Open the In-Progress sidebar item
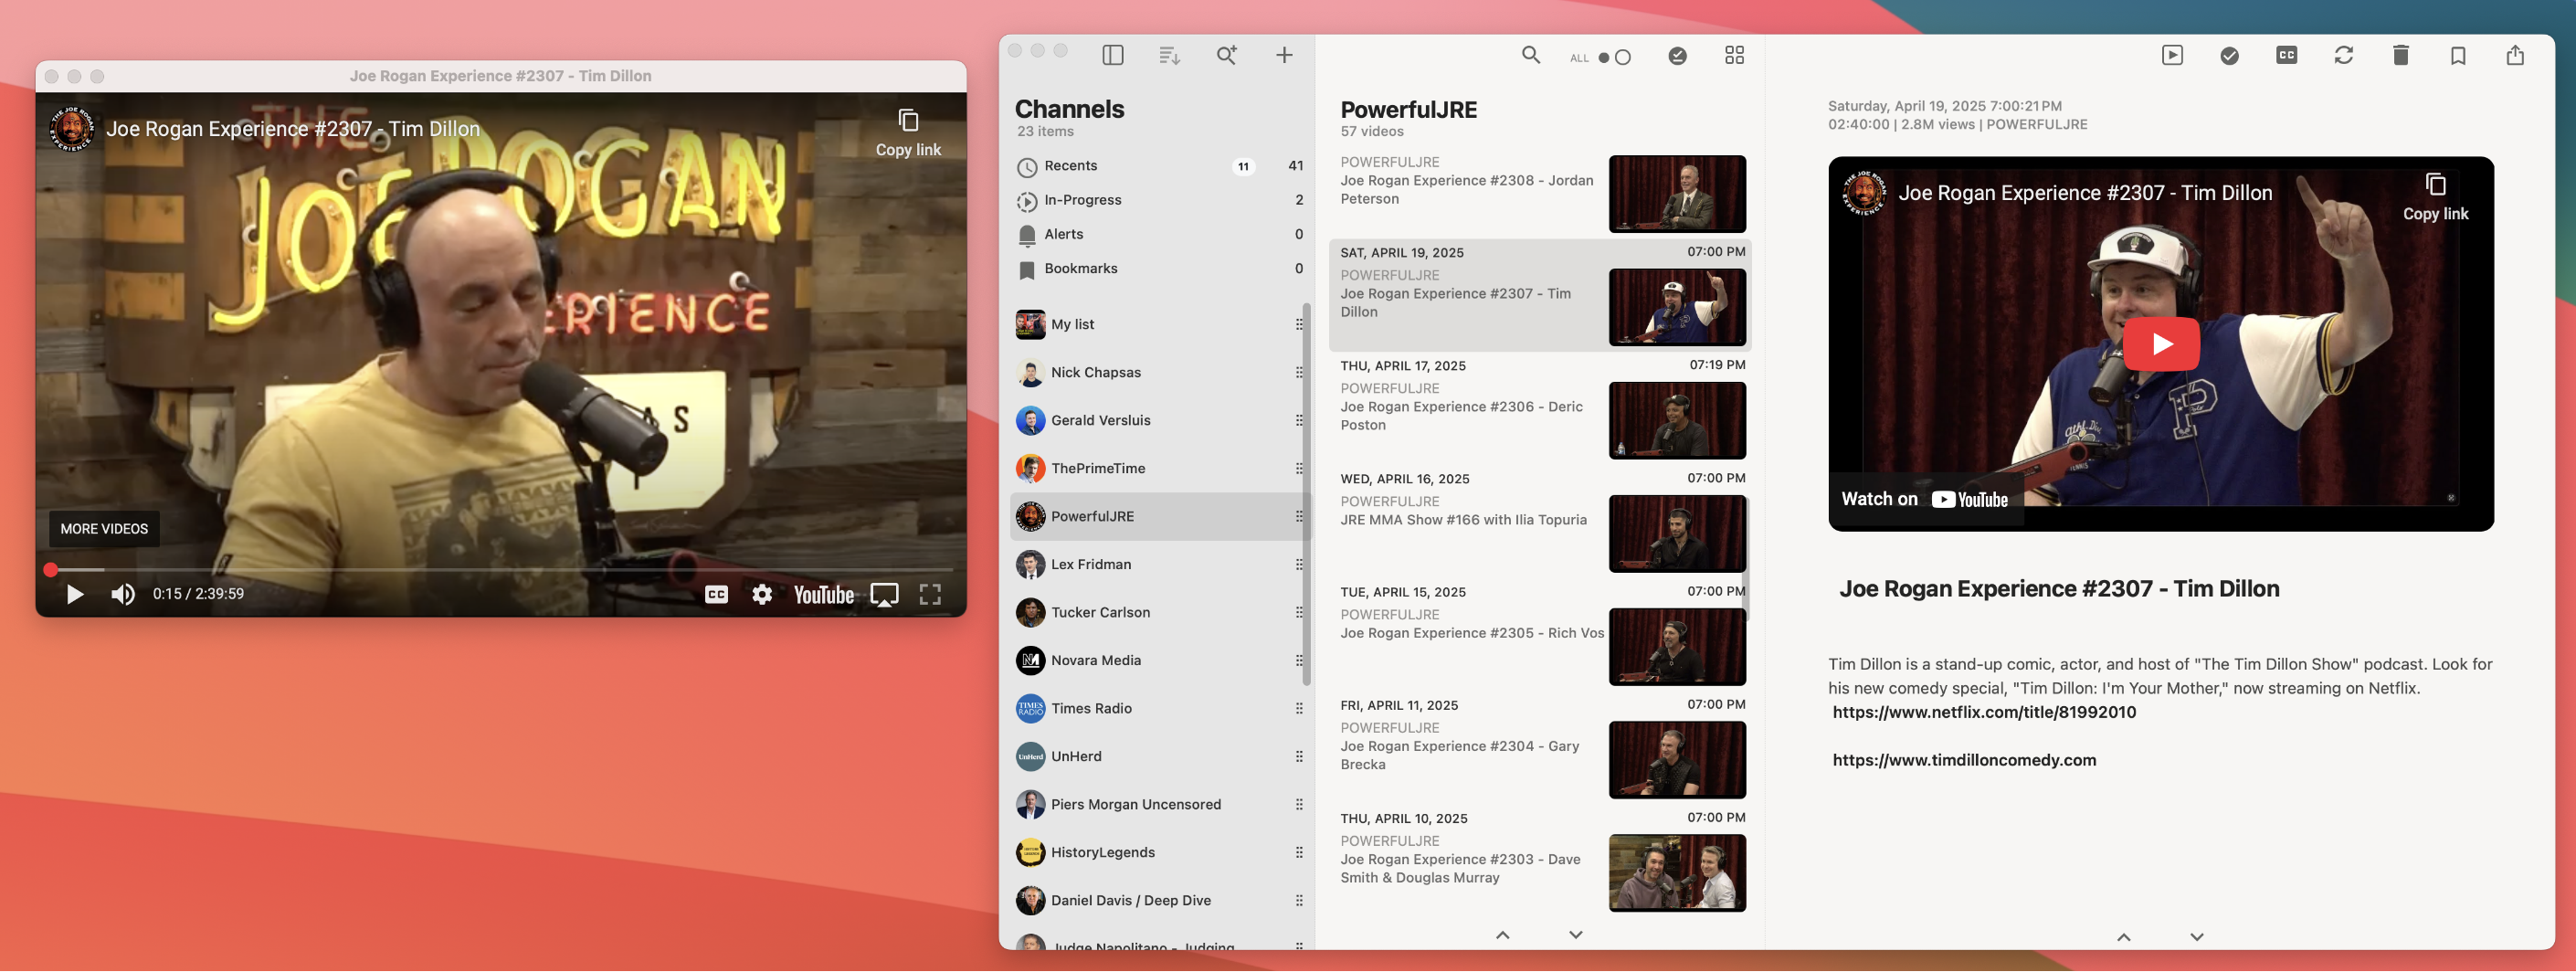2576x972 pixels. pos(1082,200)
